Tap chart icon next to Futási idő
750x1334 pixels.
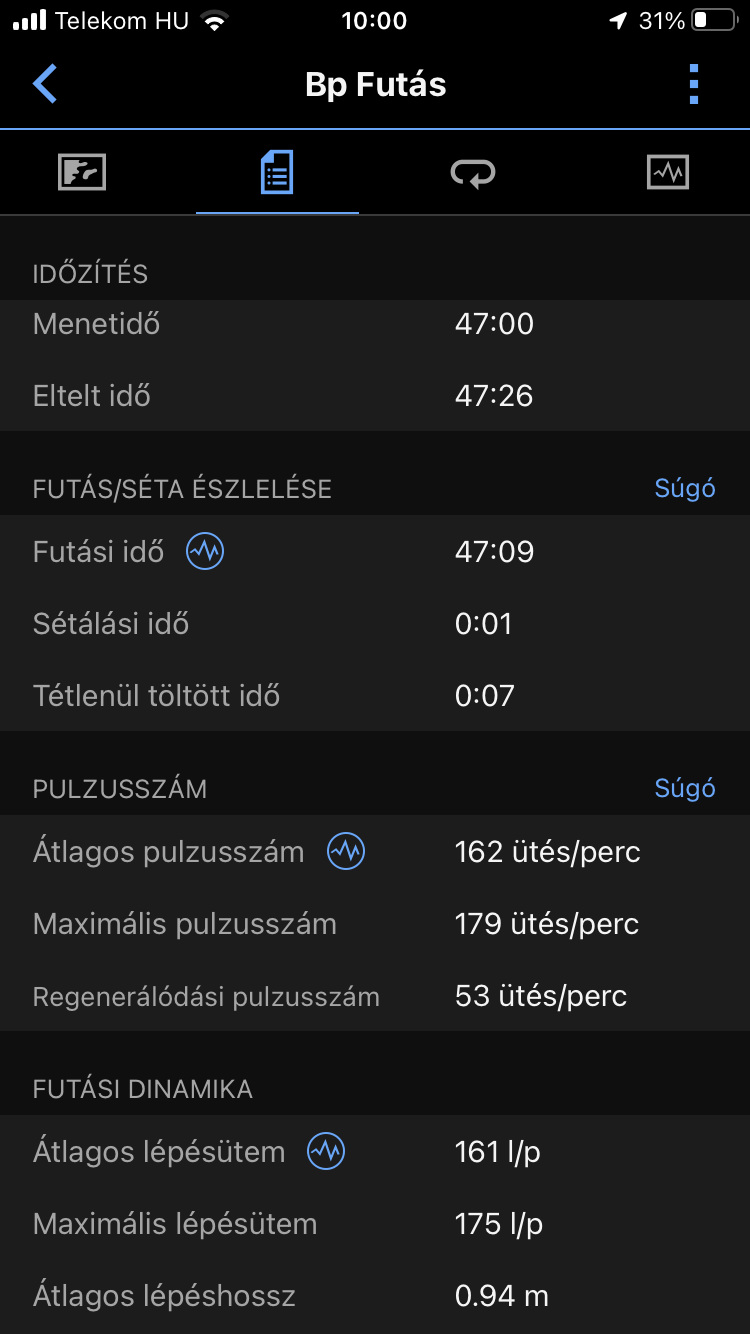coord(205,551)
